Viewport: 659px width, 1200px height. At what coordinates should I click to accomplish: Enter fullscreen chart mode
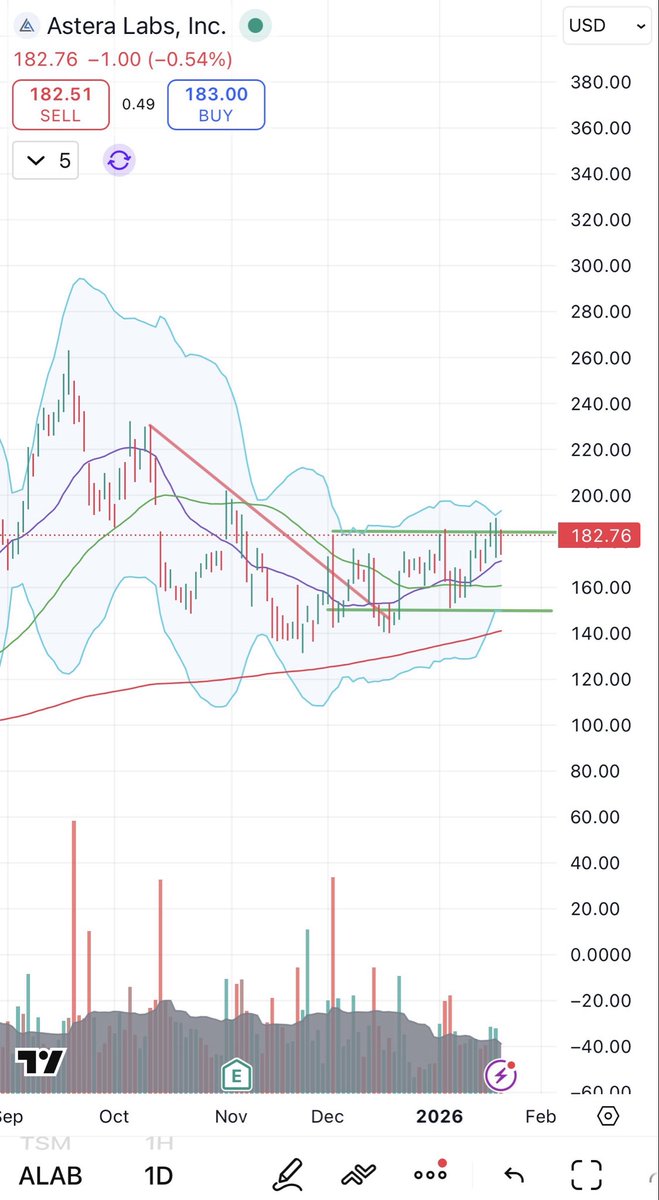(x=586, y=1175)
